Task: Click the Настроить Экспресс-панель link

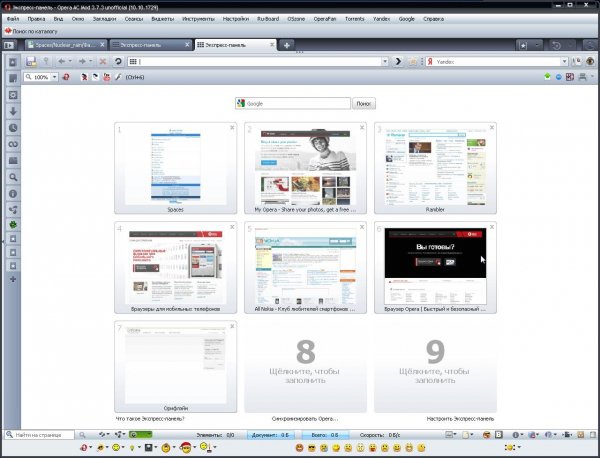Action: point(460,419)
